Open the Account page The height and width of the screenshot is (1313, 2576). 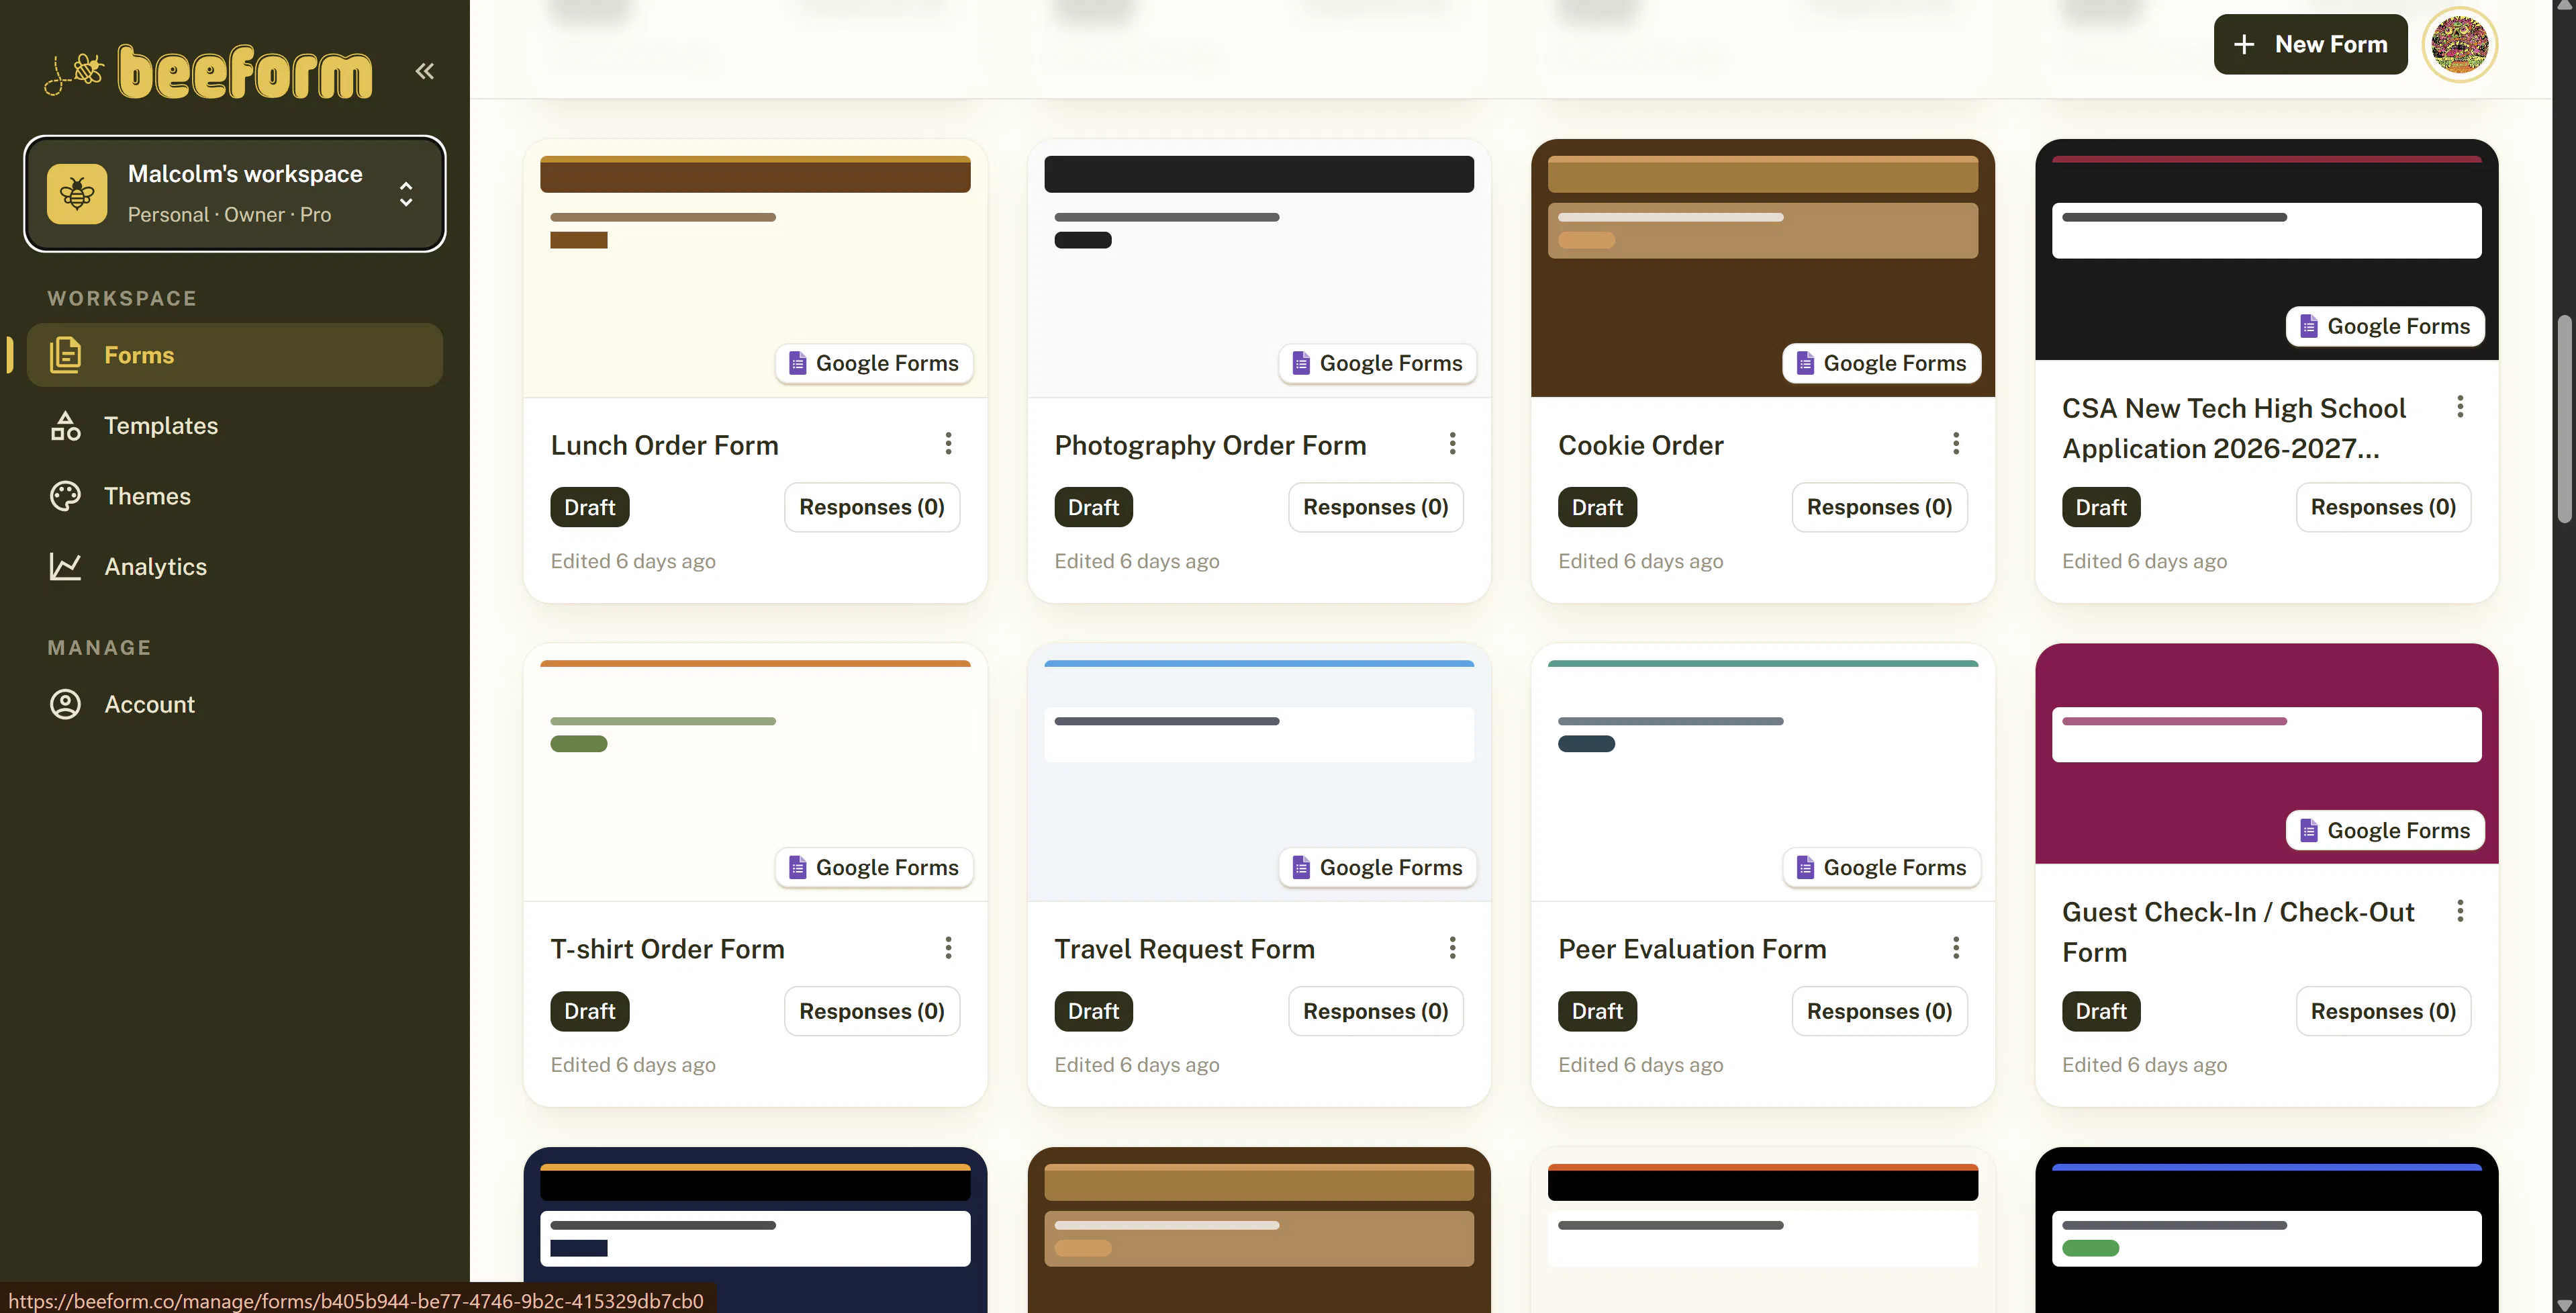pyautogui.click(x=235, y=704)
